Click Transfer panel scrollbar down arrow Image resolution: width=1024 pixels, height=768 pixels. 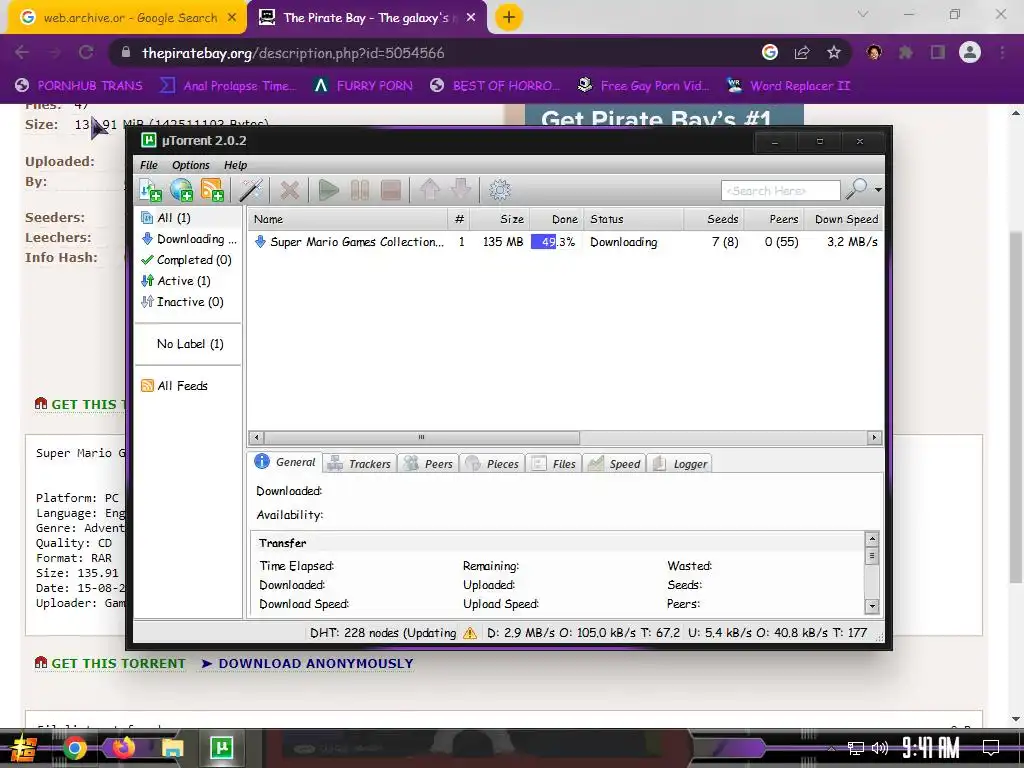point(872,606)
